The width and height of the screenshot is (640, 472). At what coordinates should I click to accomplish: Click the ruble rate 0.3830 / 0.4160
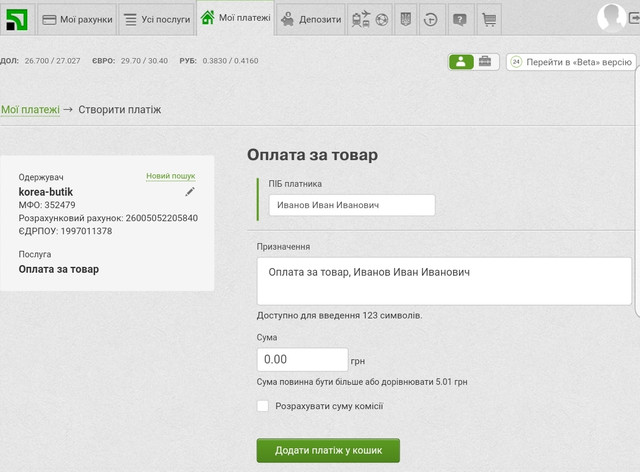click(x=230, y=61)
